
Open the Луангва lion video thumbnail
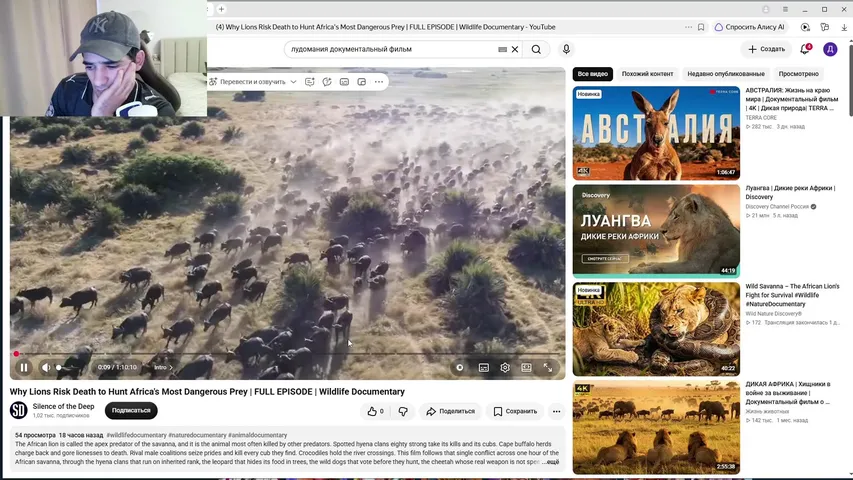point(656,231)
